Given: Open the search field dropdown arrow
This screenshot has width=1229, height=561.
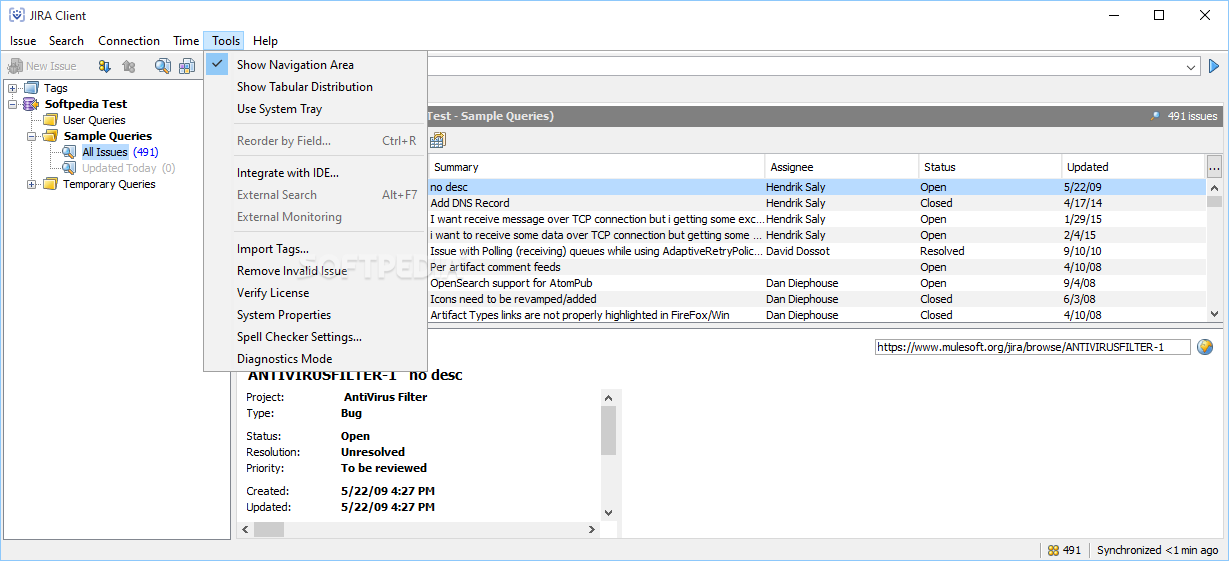Looking at the screenshot, I should (1190, 67).
